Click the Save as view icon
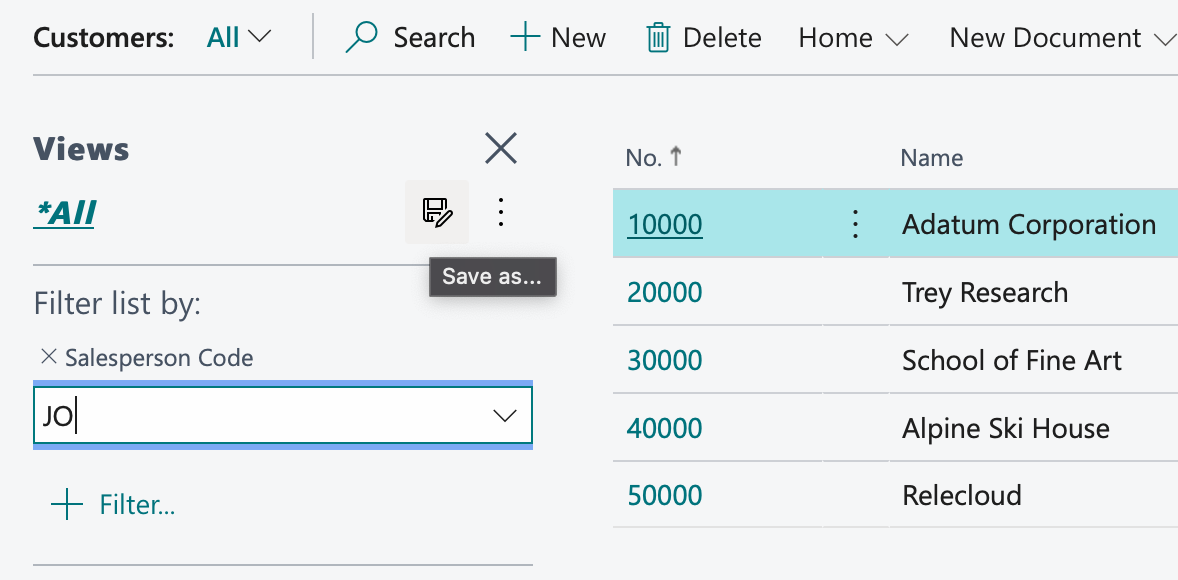 tap(437, 212)
